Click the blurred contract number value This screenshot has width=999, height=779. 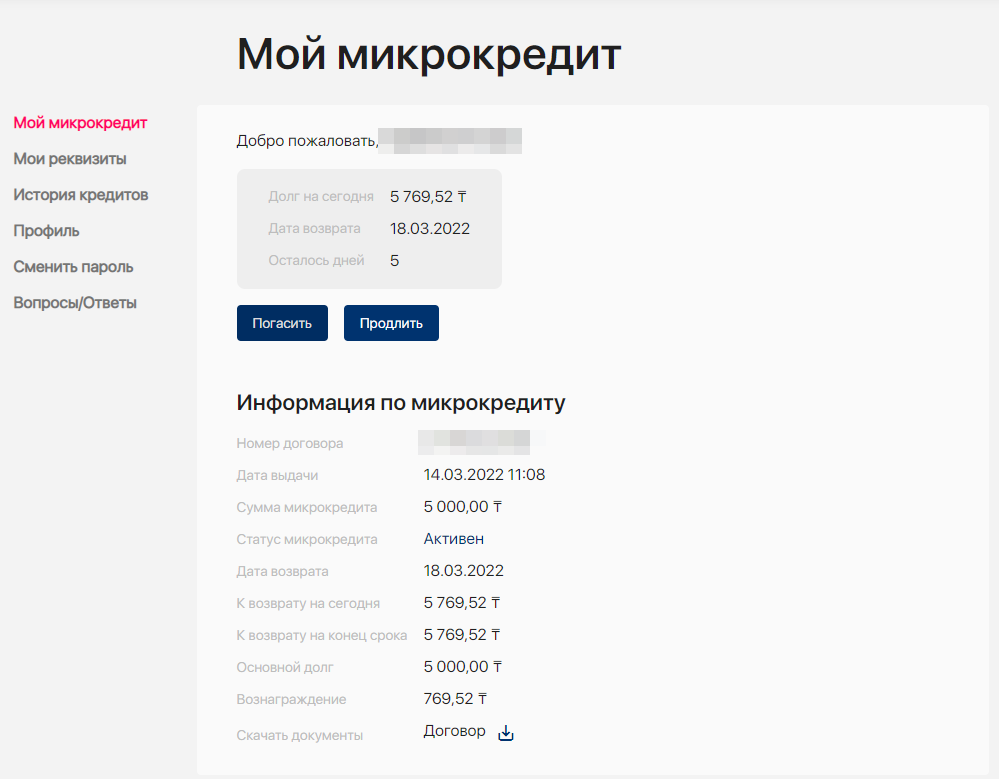coord(480,440)
